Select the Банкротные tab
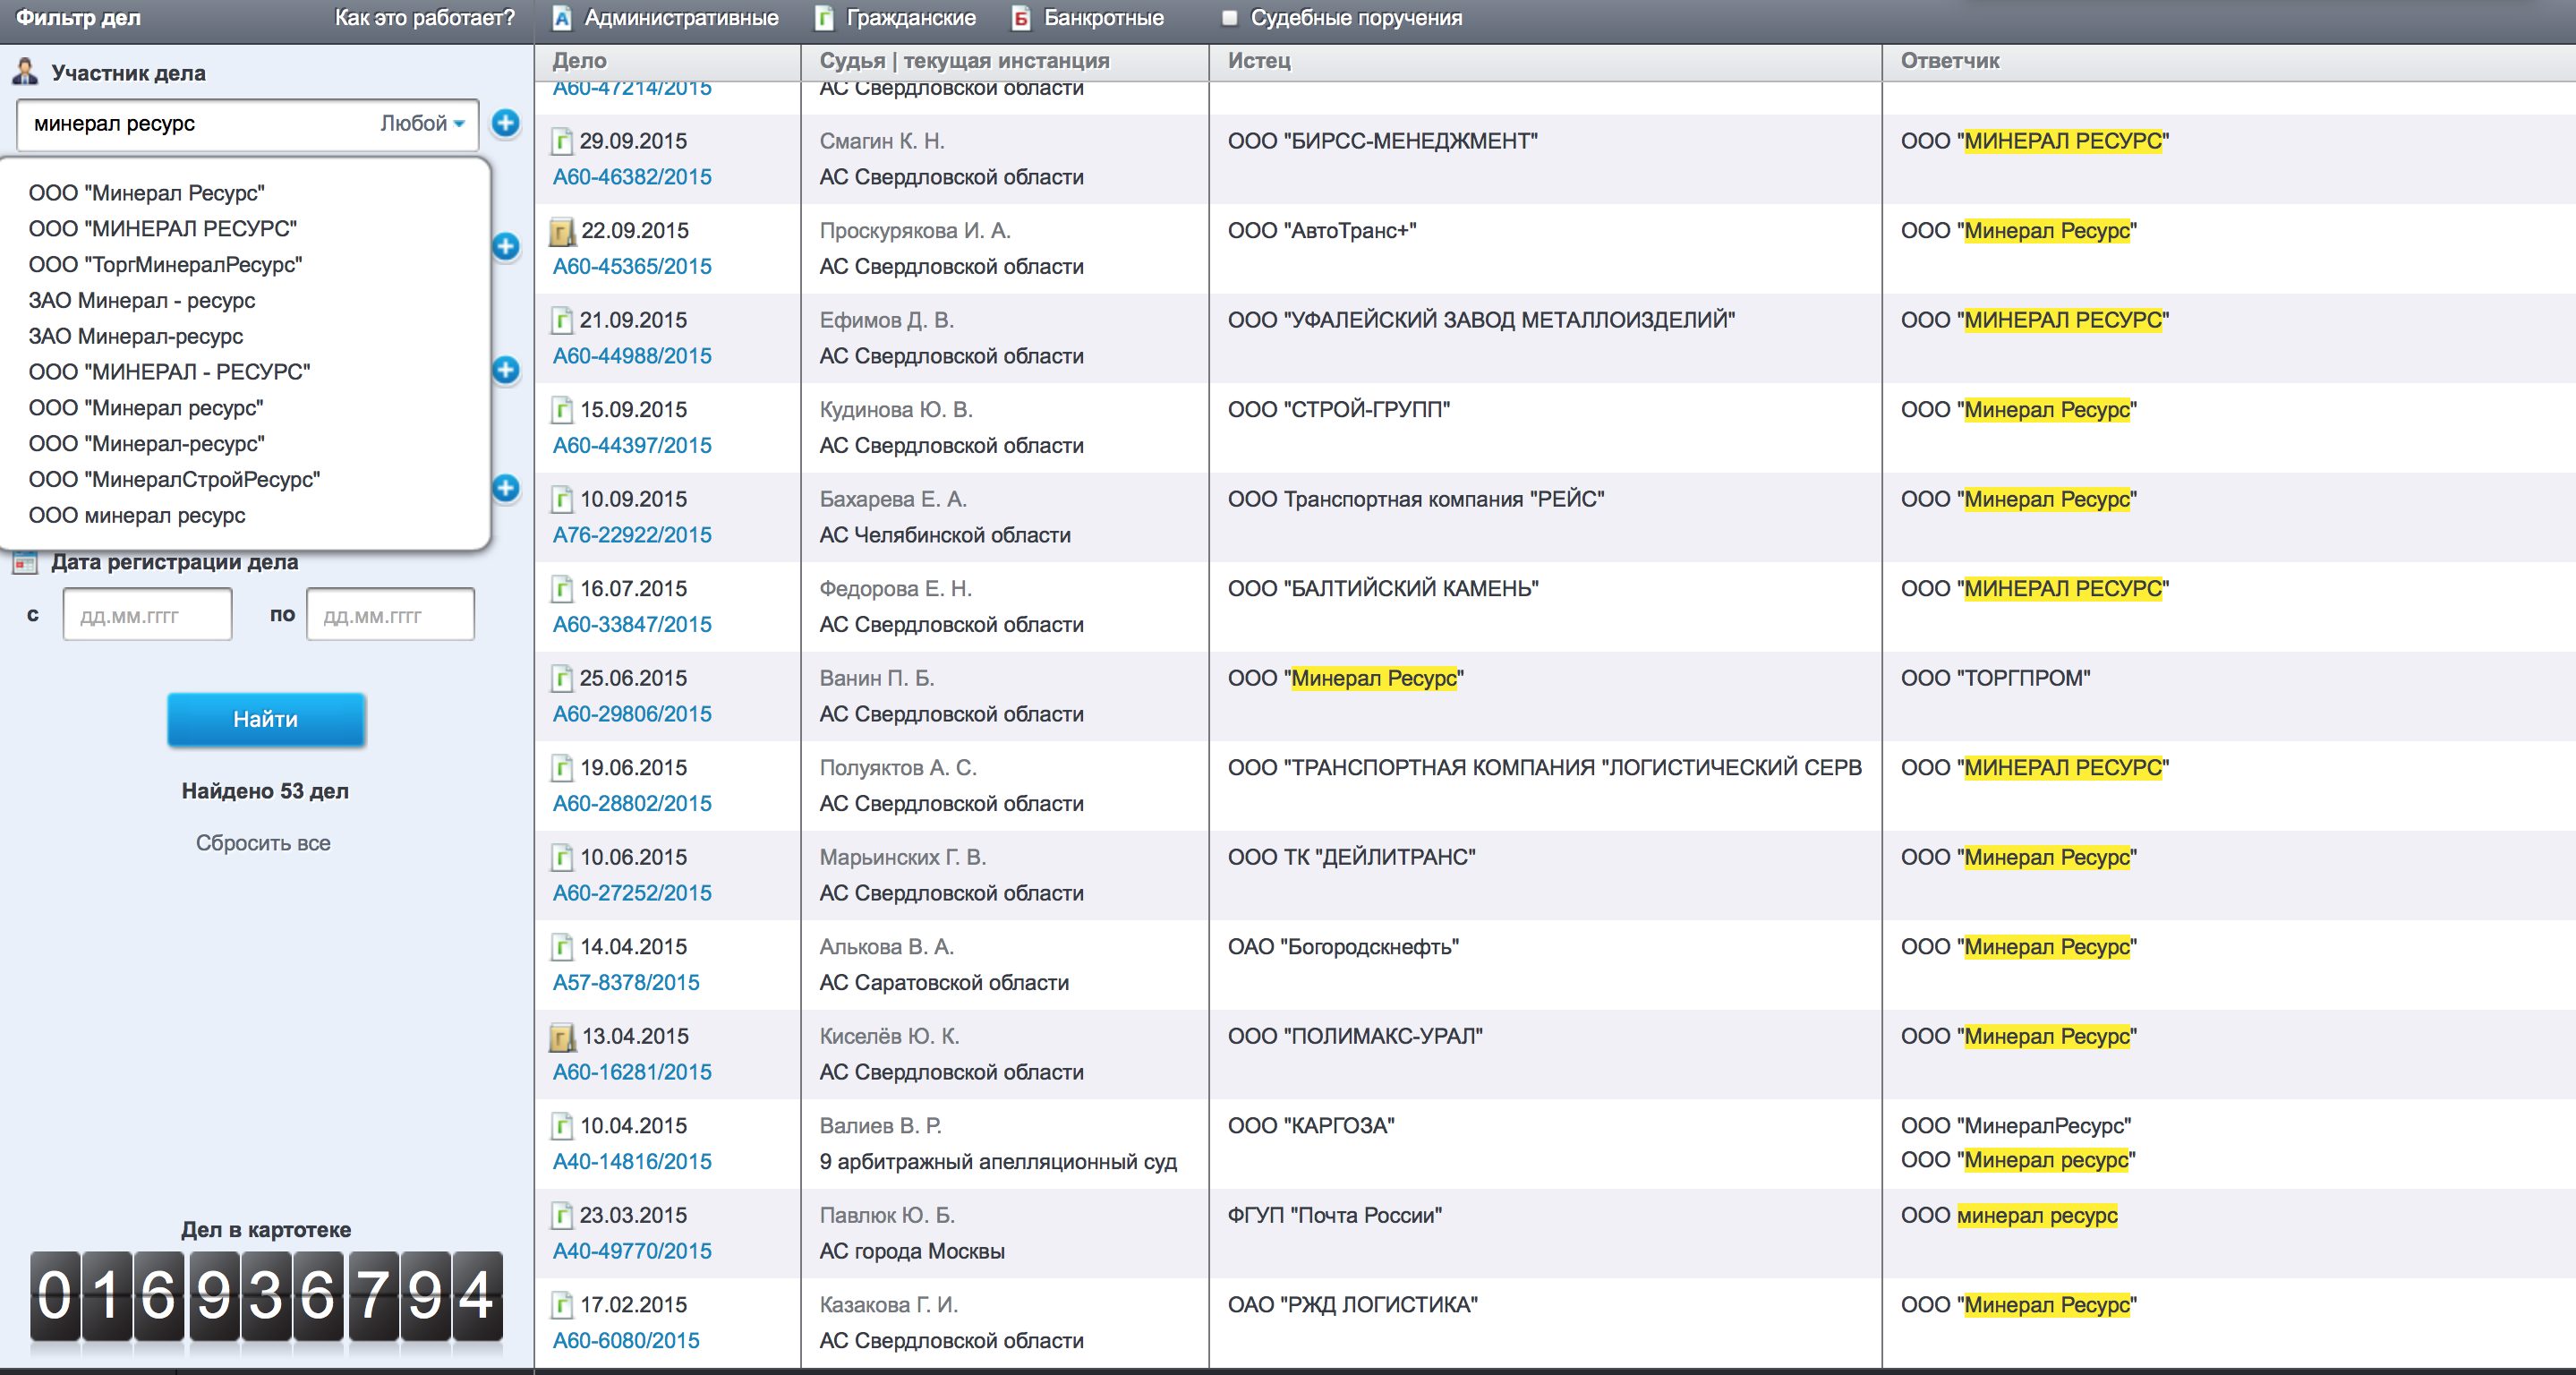The width and height of the screenshot is (2576, 1375). point(1103,18)
